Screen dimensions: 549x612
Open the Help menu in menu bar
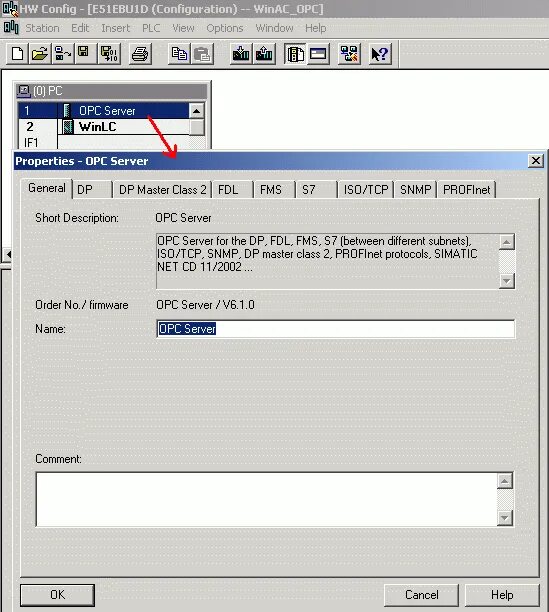coord(315,28)
